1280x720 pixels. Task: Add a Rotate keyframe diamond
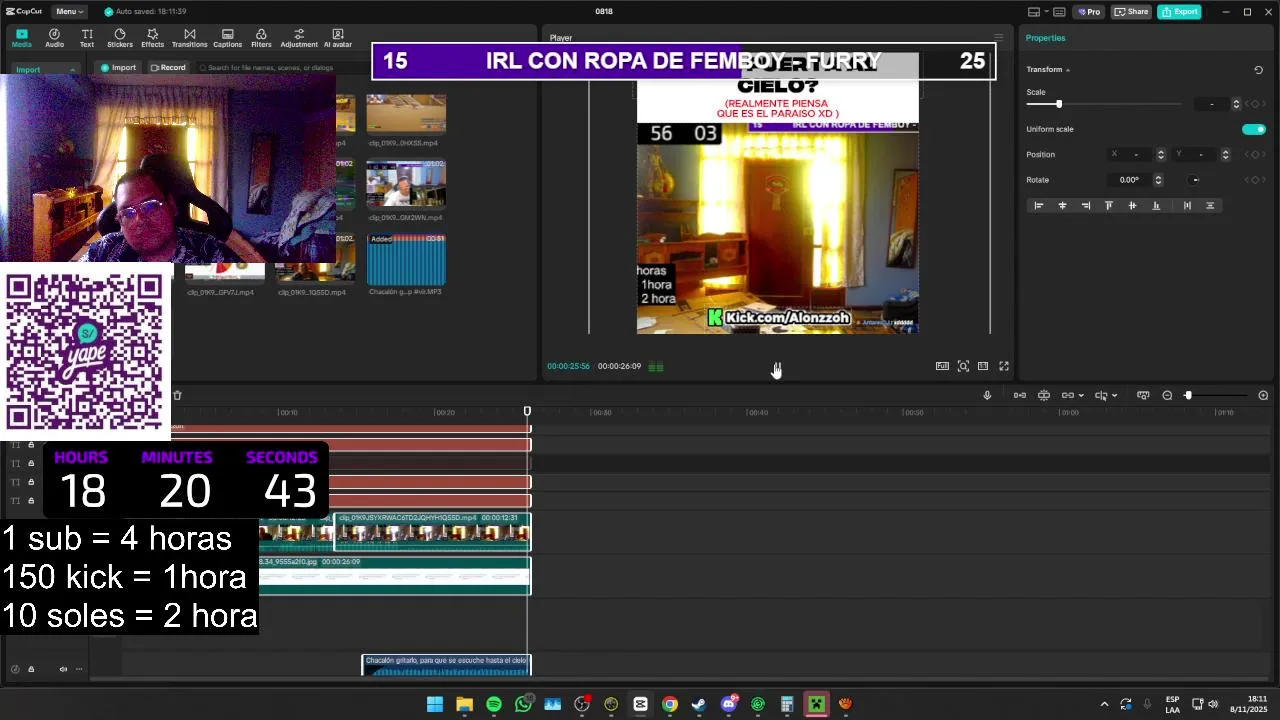pyautogui.click(x=1255, y=180)
